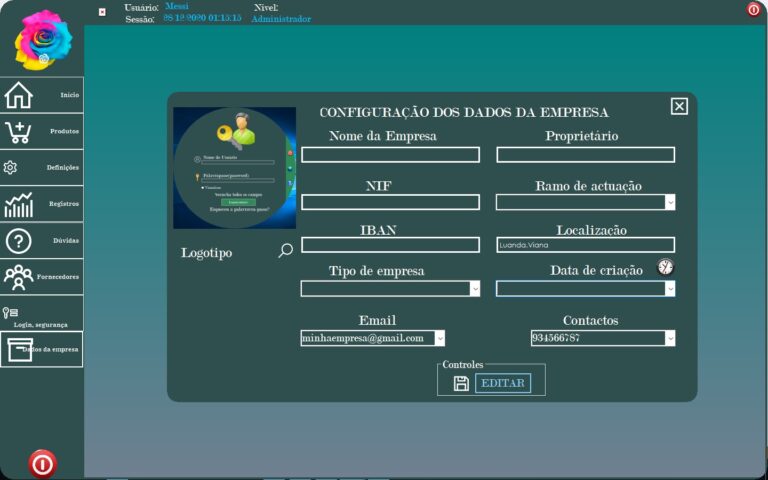Click the IBAN input field
The image size is (768, 480).
click(x=390, y=245)
